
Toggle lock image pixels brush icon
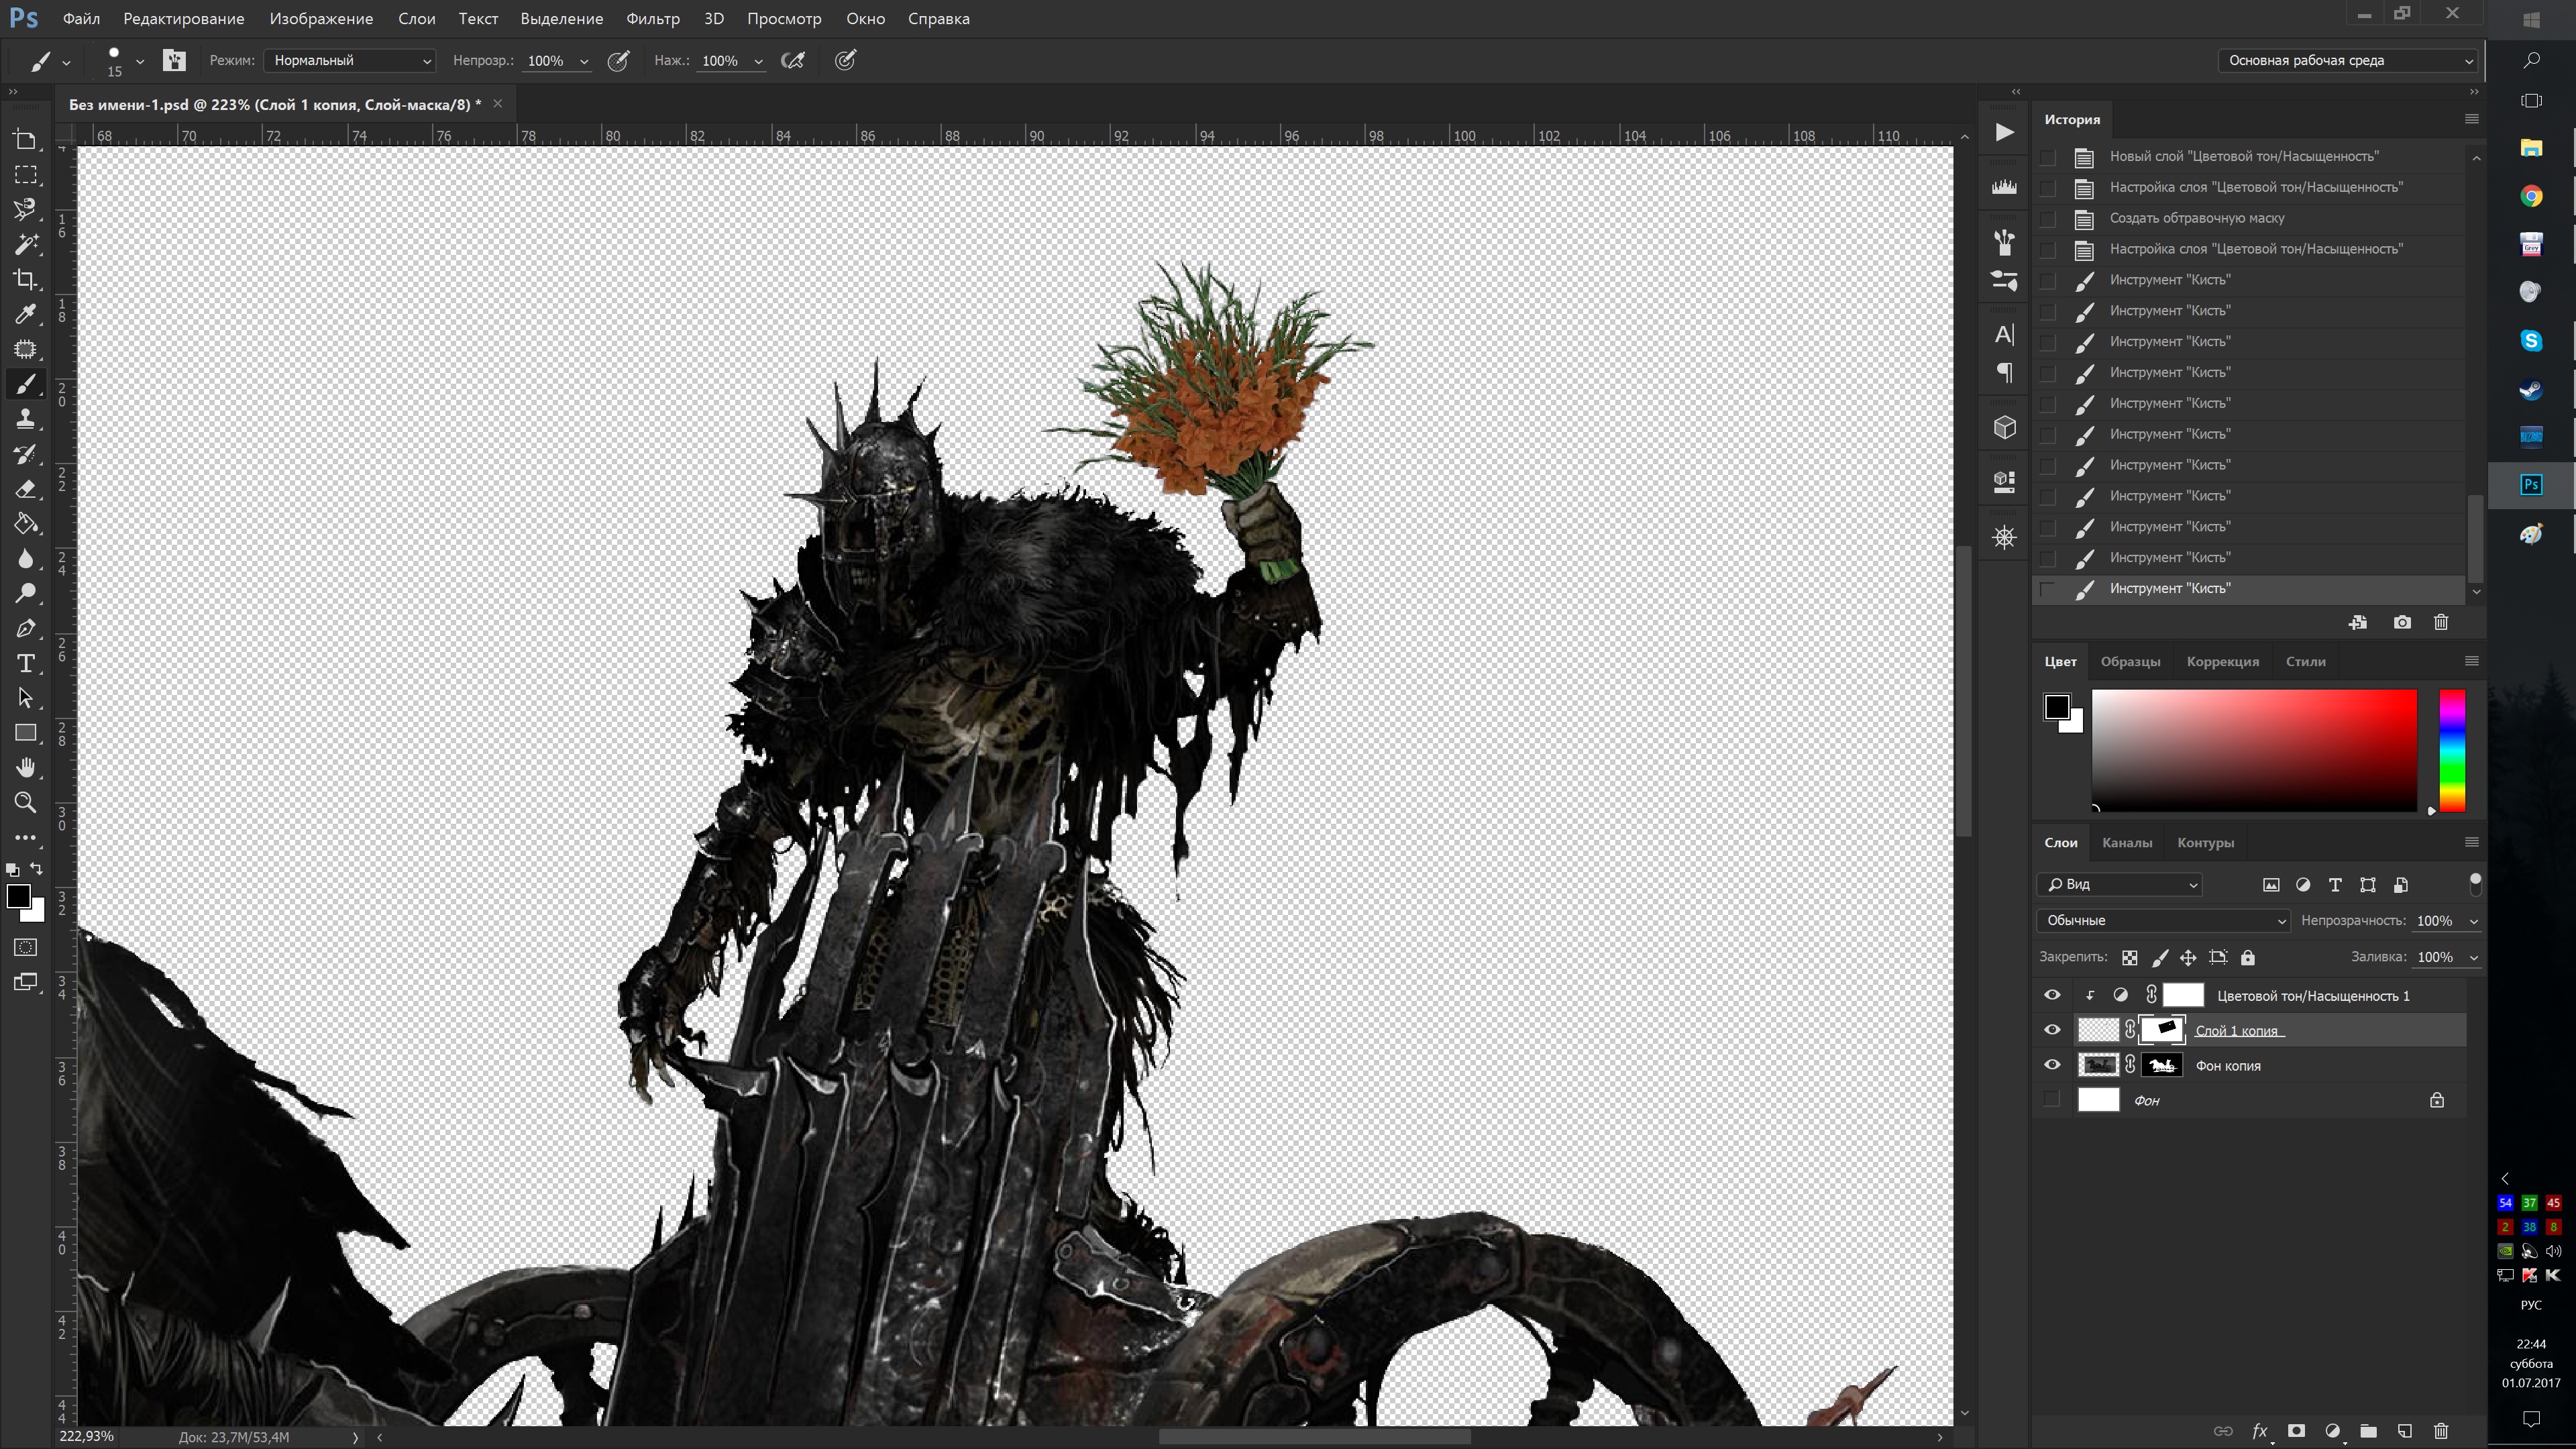[2160, 957]
